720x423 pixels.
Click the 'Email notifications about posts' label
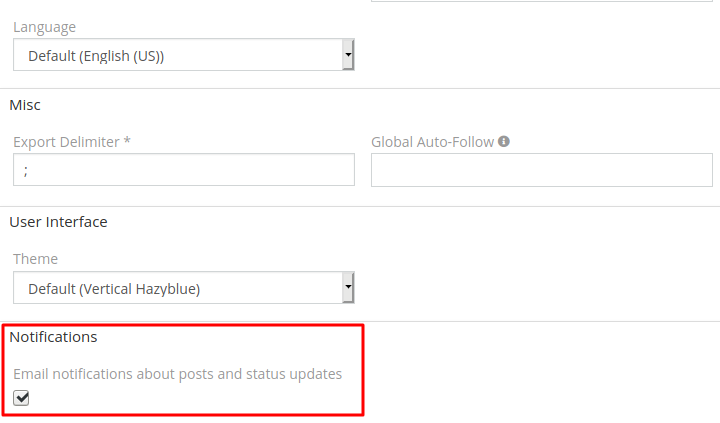(177, 374)
